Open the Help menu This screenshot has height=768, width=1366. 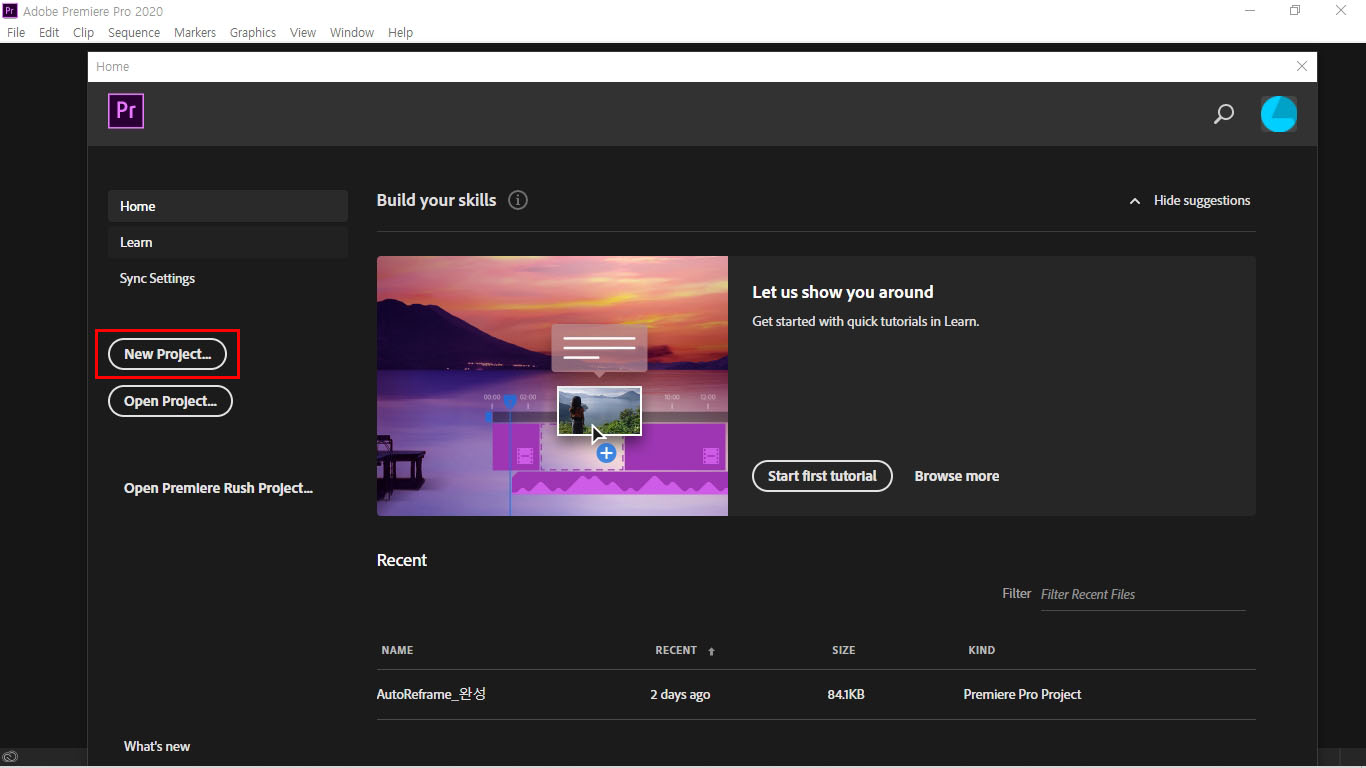[x=400, y=32]
